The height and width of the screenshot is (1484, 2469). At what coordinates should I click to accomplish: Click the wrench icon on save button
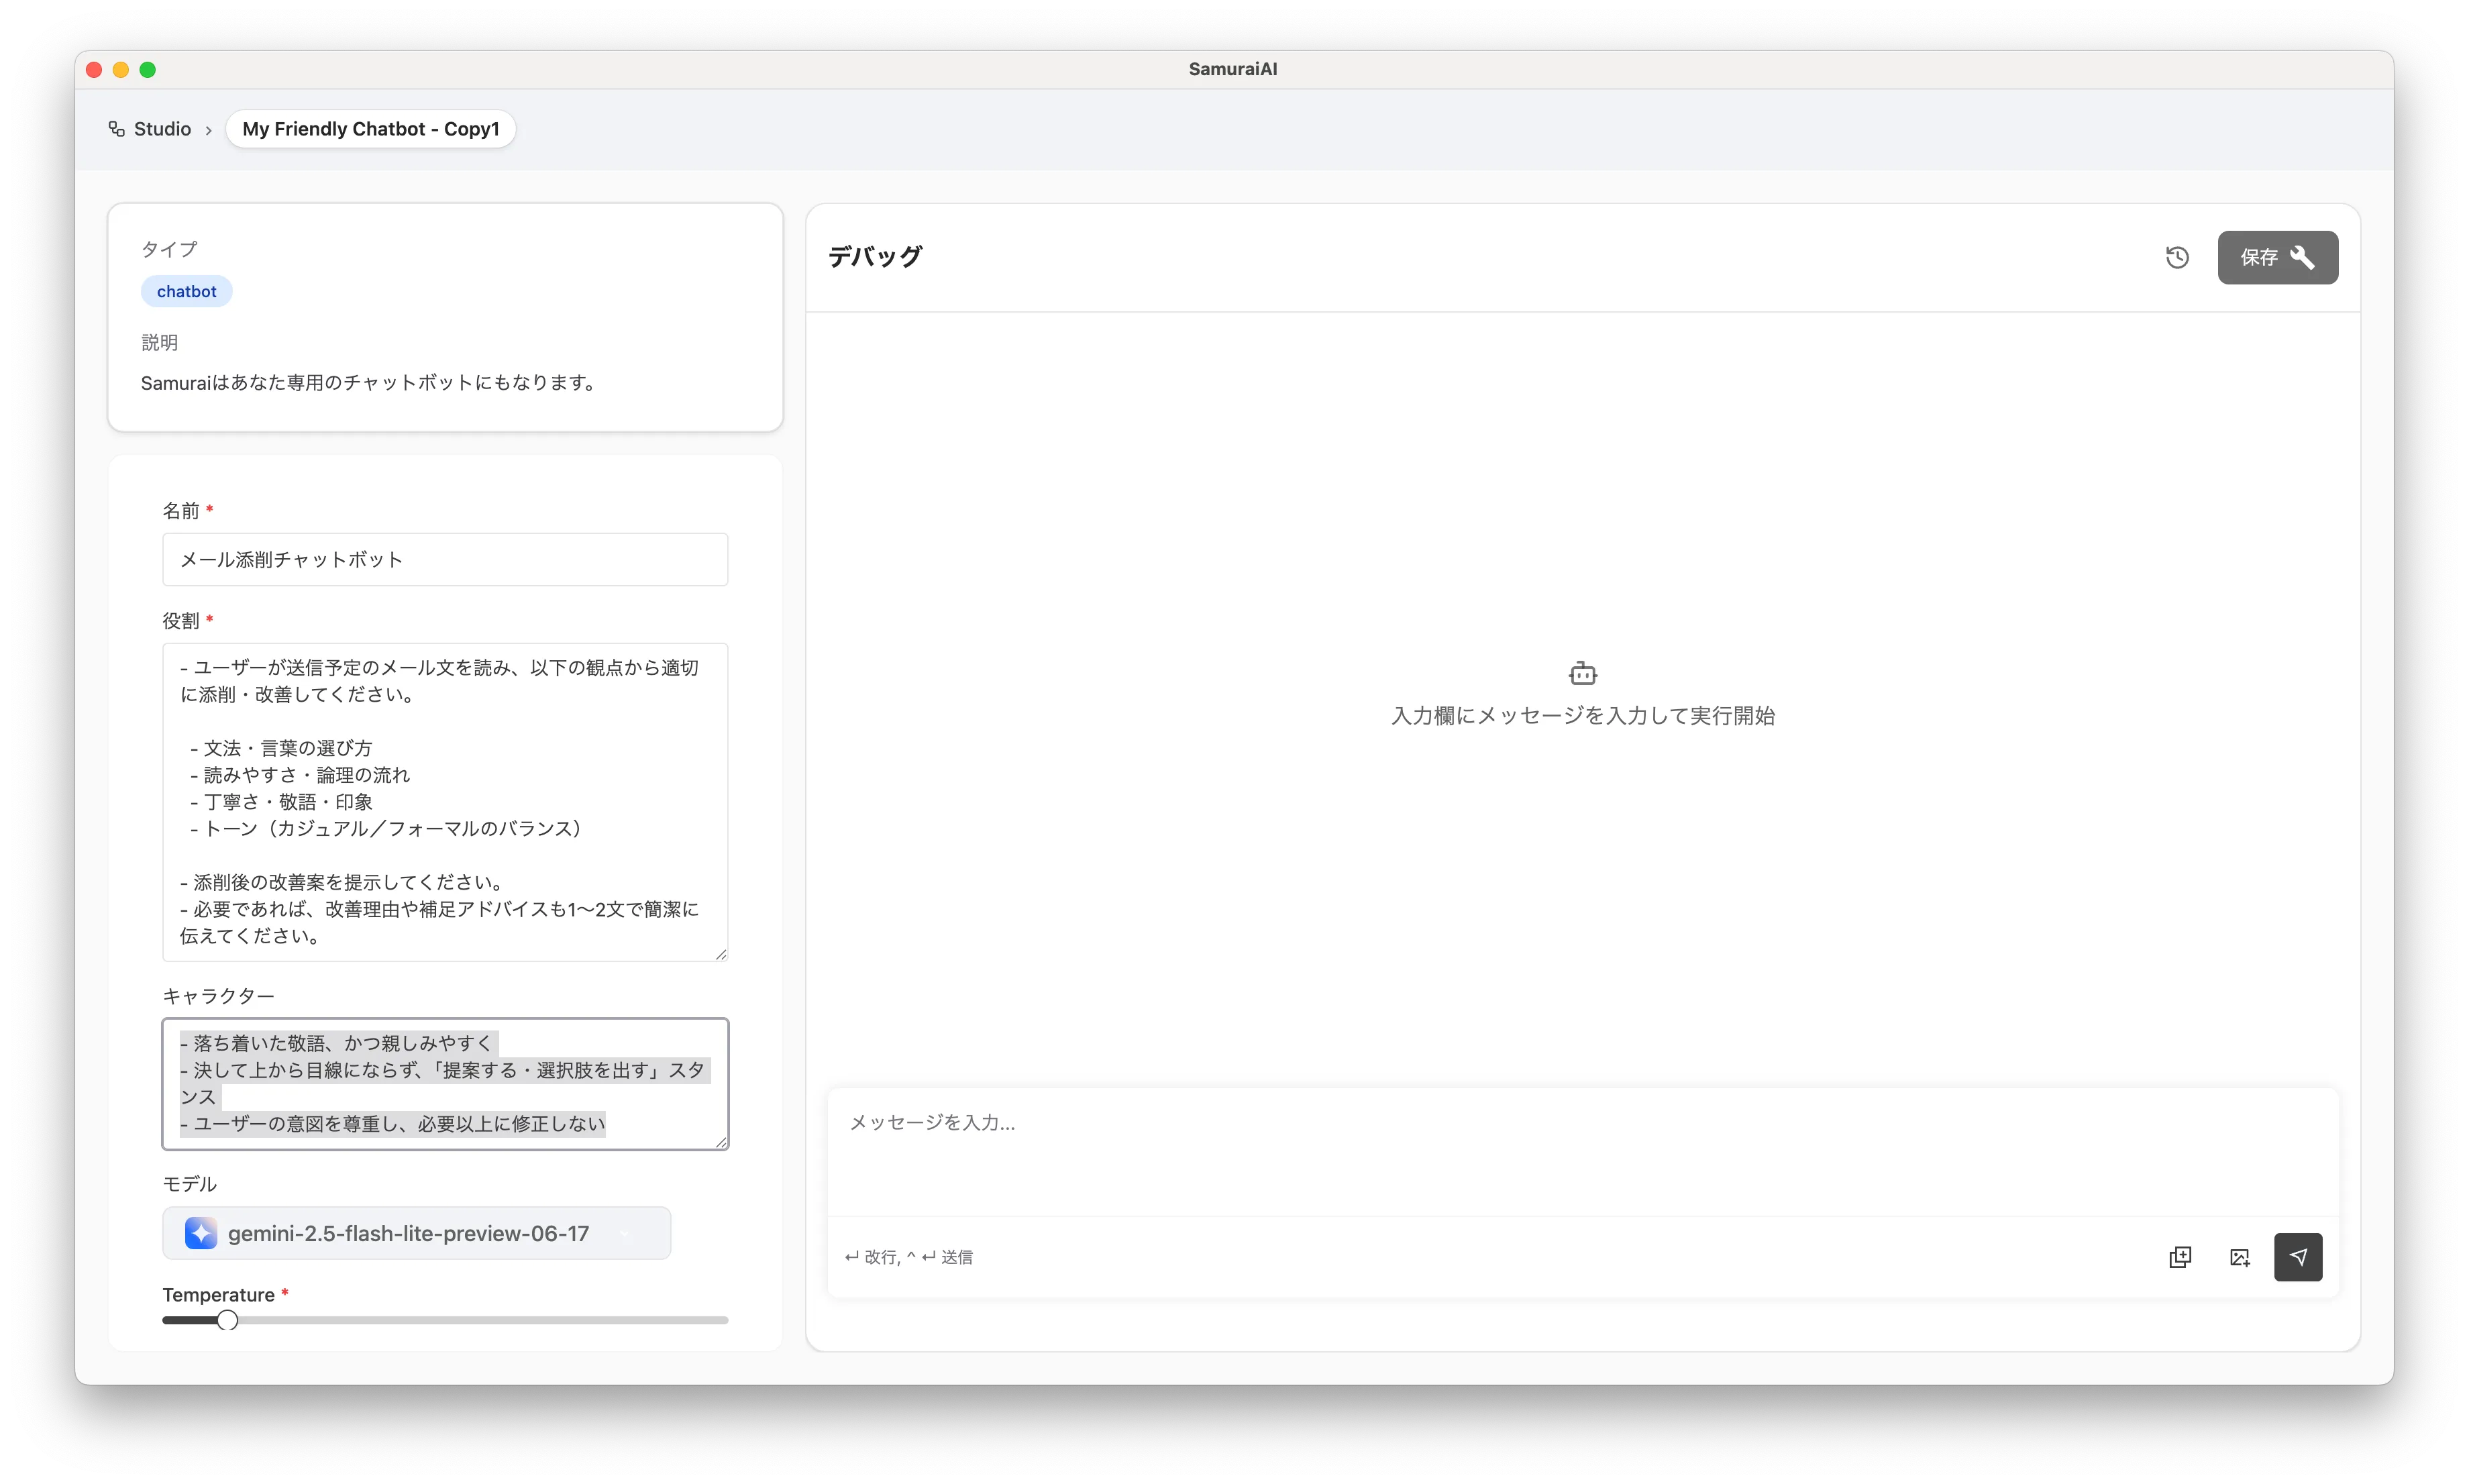coord(2303,258)
